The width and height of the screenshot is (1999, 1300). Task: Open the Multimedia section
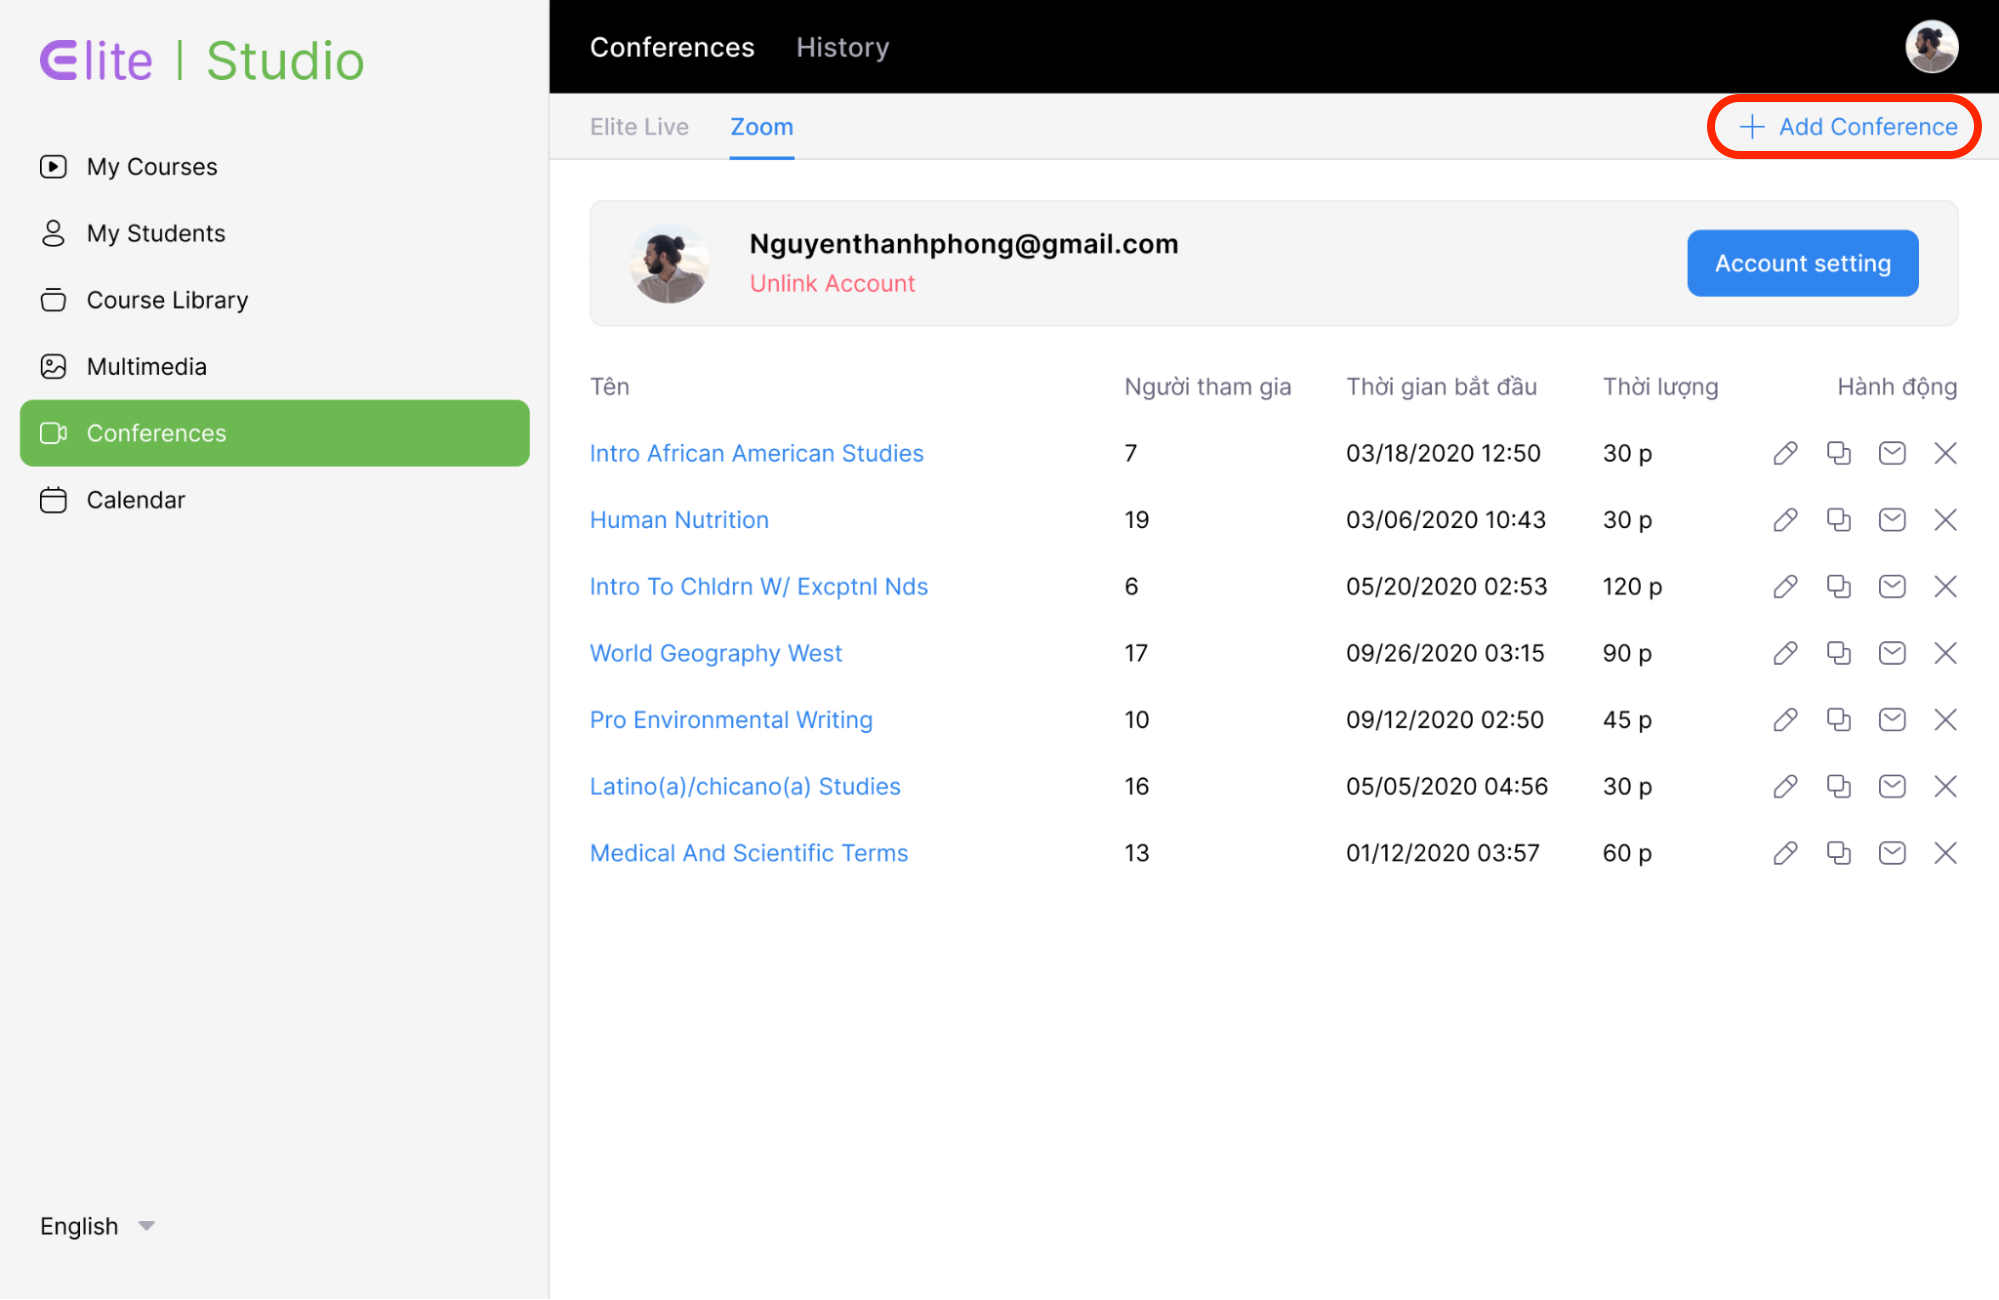(146, 367)
